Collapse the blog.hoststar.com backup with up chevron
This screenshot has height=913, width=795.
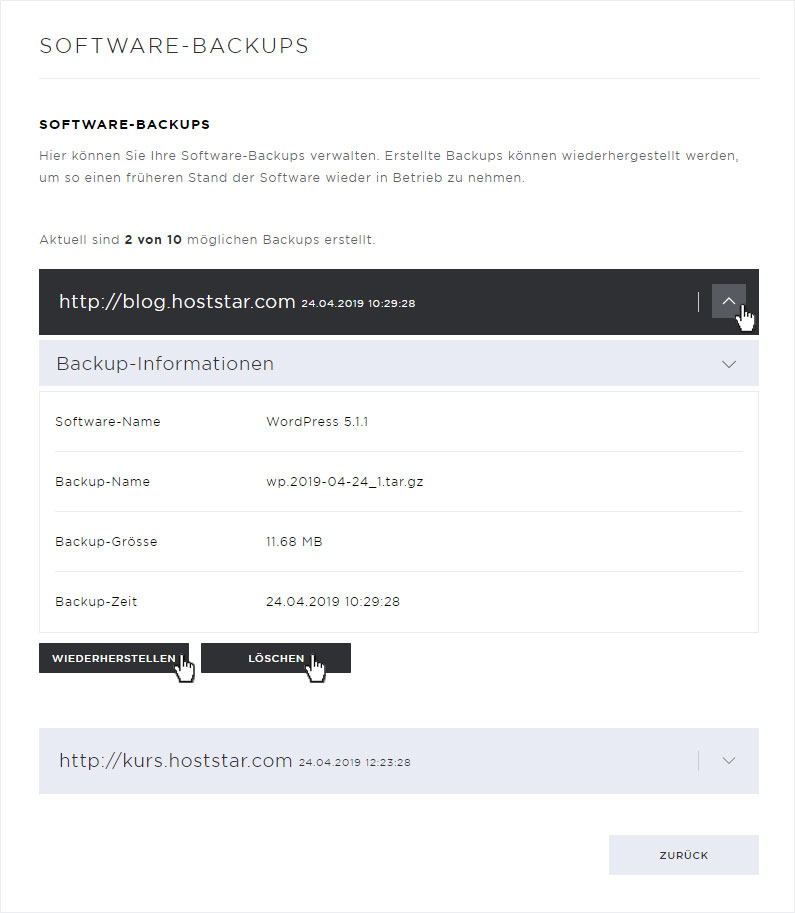[728, 301]
